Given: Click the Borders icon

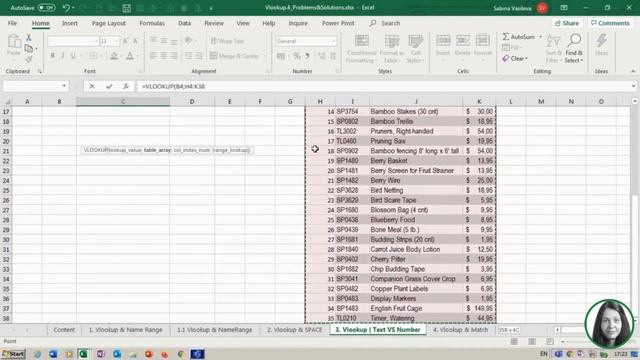Looking at the screenshot, I should 93,56.
